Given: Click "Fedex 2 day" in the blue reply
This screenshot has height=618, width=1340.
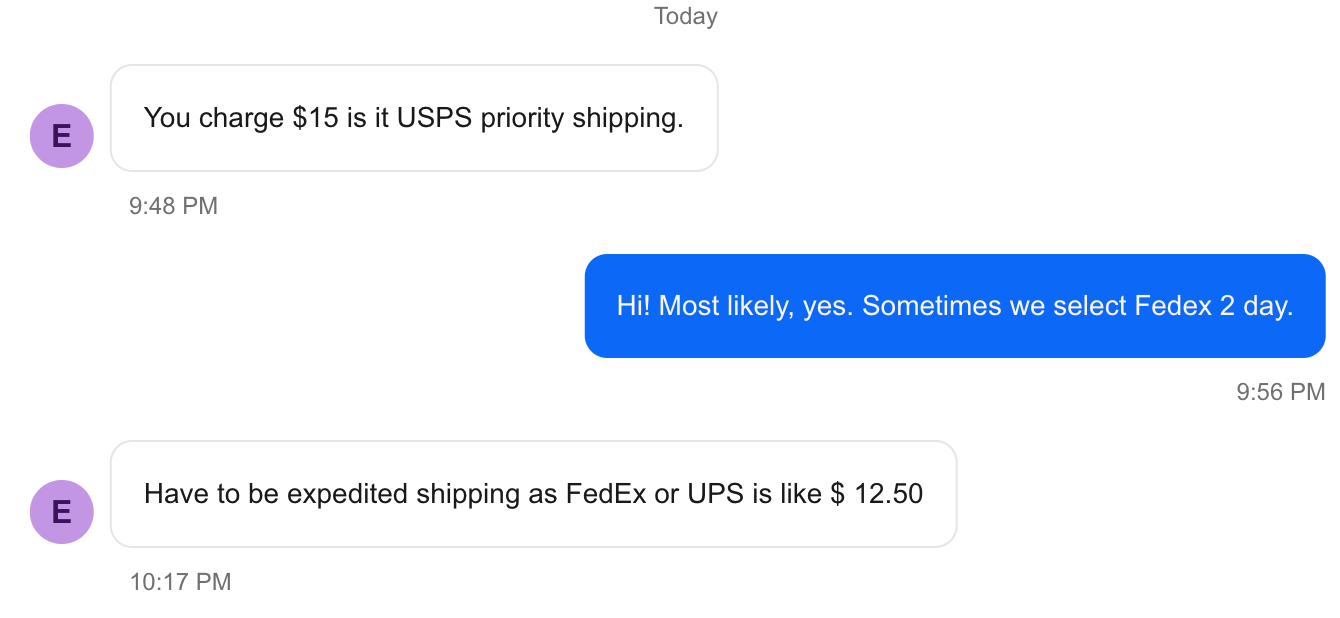Looking at the screenshot, I should click(x=1213, y=306).
